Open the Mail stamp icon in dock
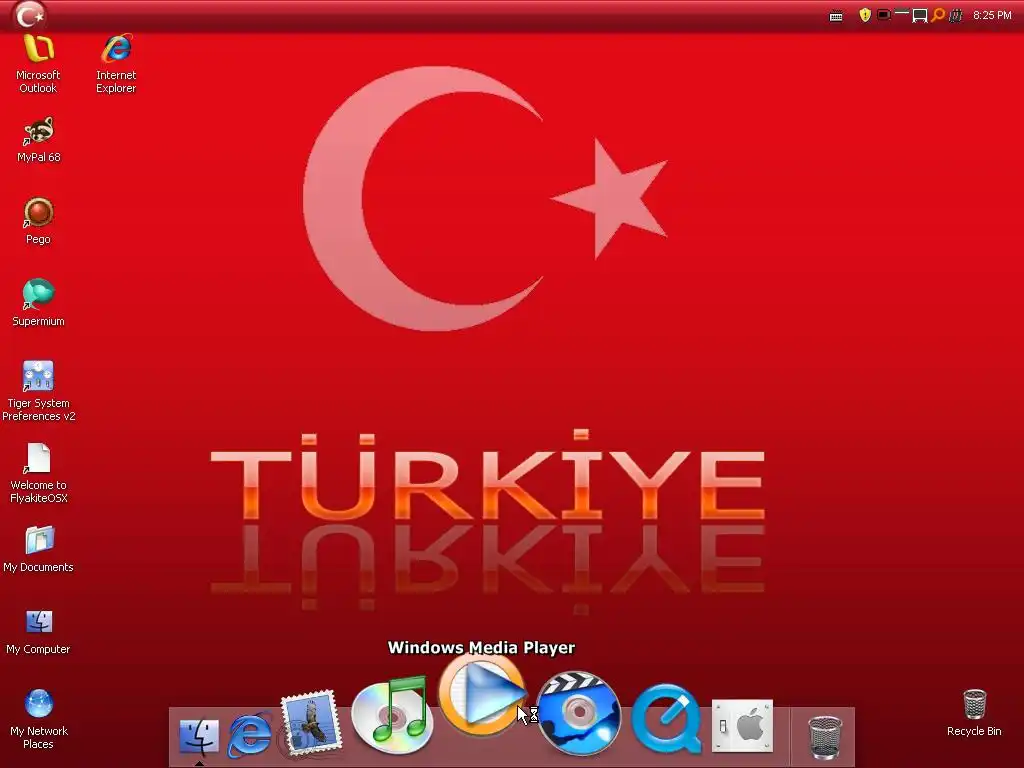The width and height of the screenshot is (1024, 768). pyautogui.click(x=311, y=723)
